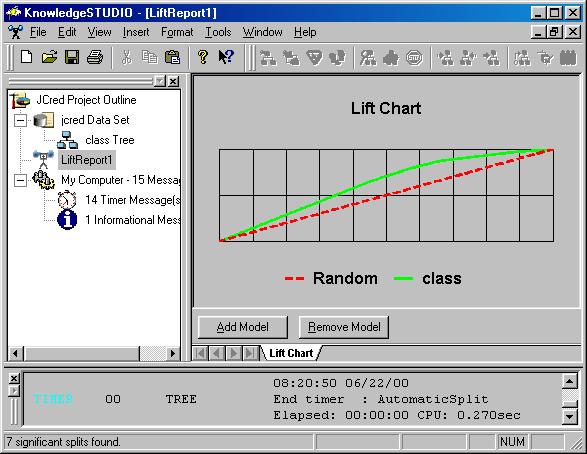
Task: Close the project outline panel
Action: pyautogui.click(x=173, y=81)
